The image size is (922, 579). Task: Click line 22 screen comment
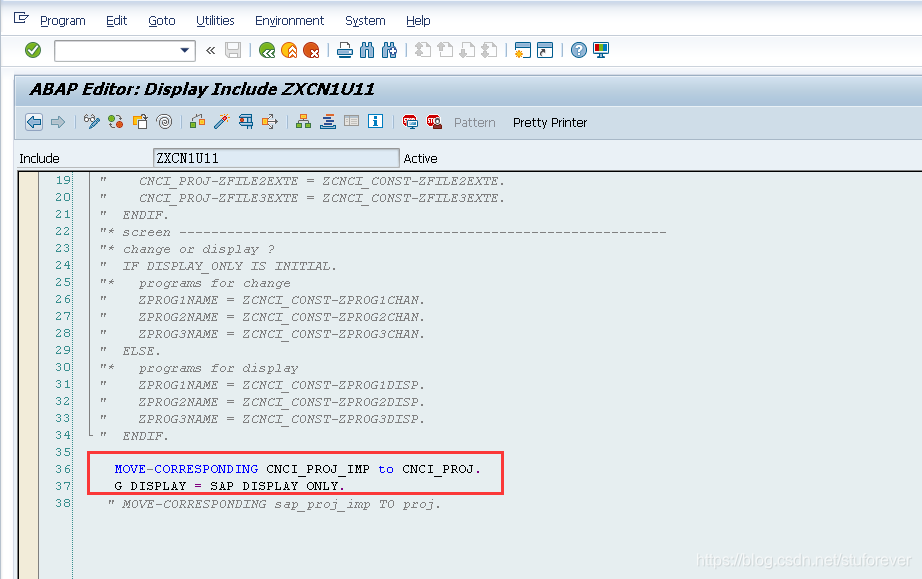click(383, 232)
